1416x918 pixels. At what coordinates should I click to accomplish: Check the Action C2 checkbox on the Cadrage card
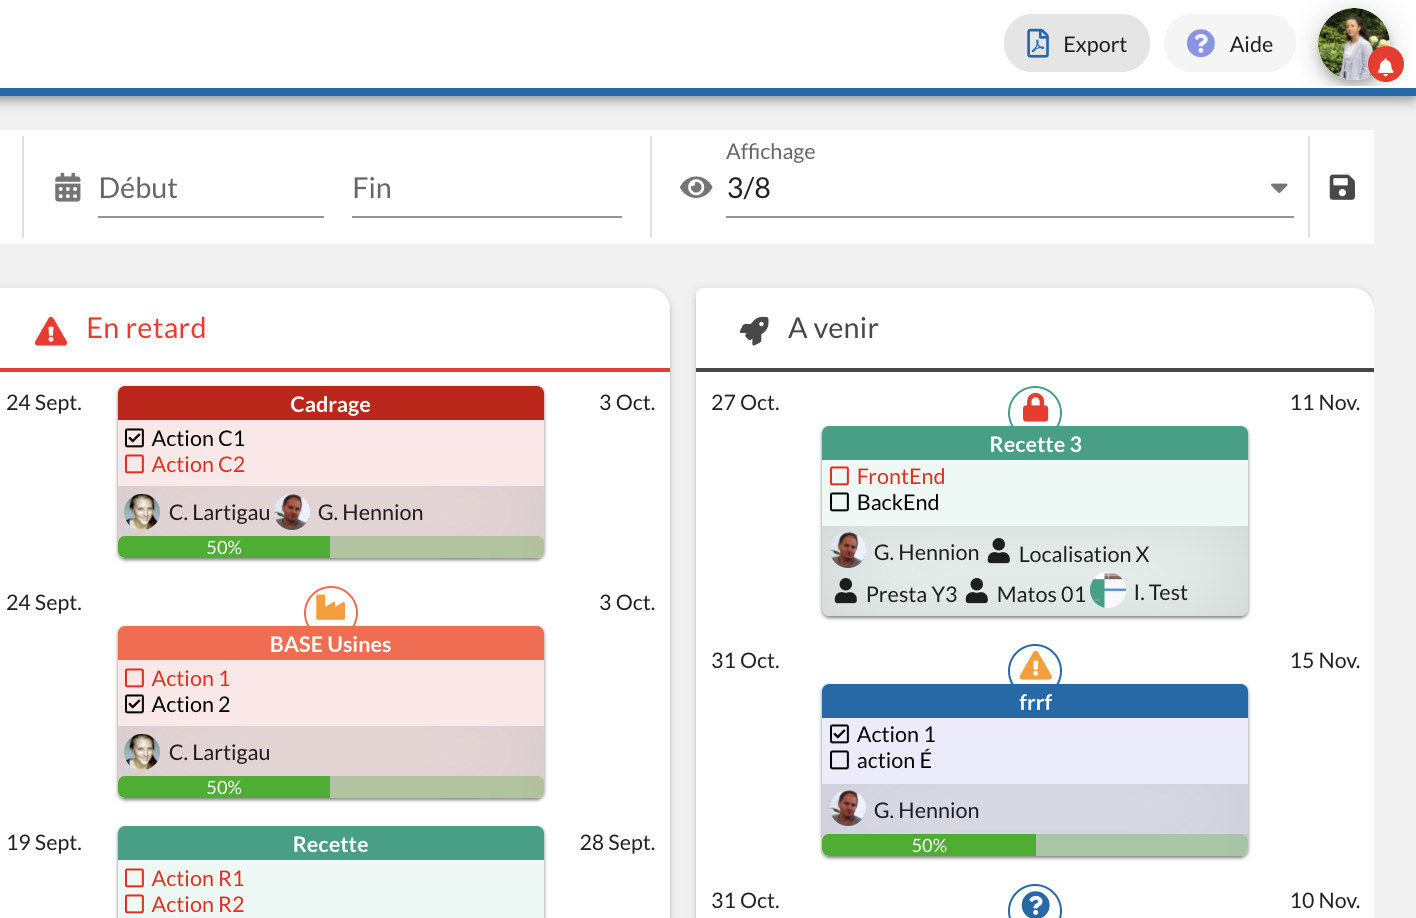[x=134, y=463]
